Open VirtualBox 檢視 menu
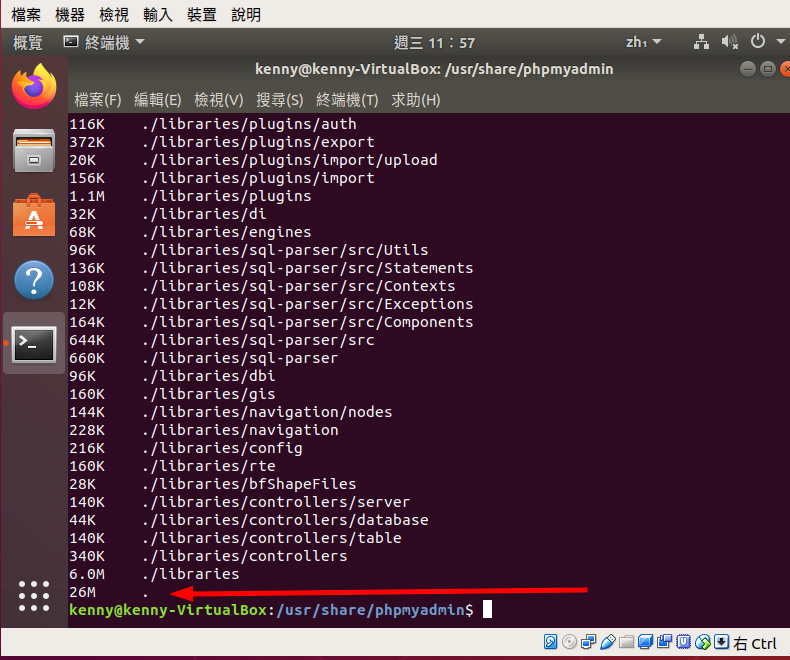 tap(114, 15)
